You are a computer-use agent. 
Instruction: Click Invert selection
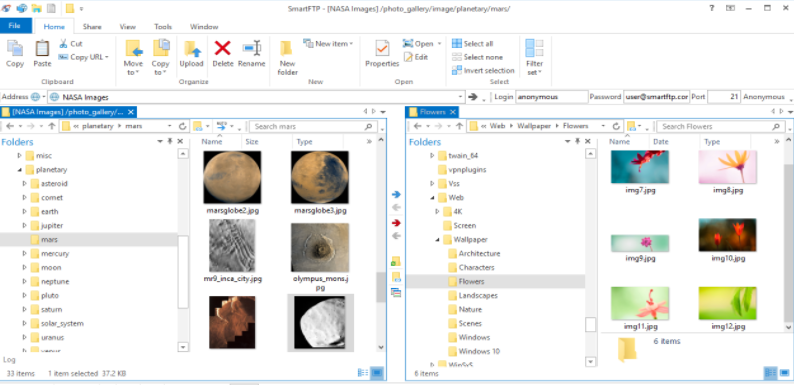(483, 70)
